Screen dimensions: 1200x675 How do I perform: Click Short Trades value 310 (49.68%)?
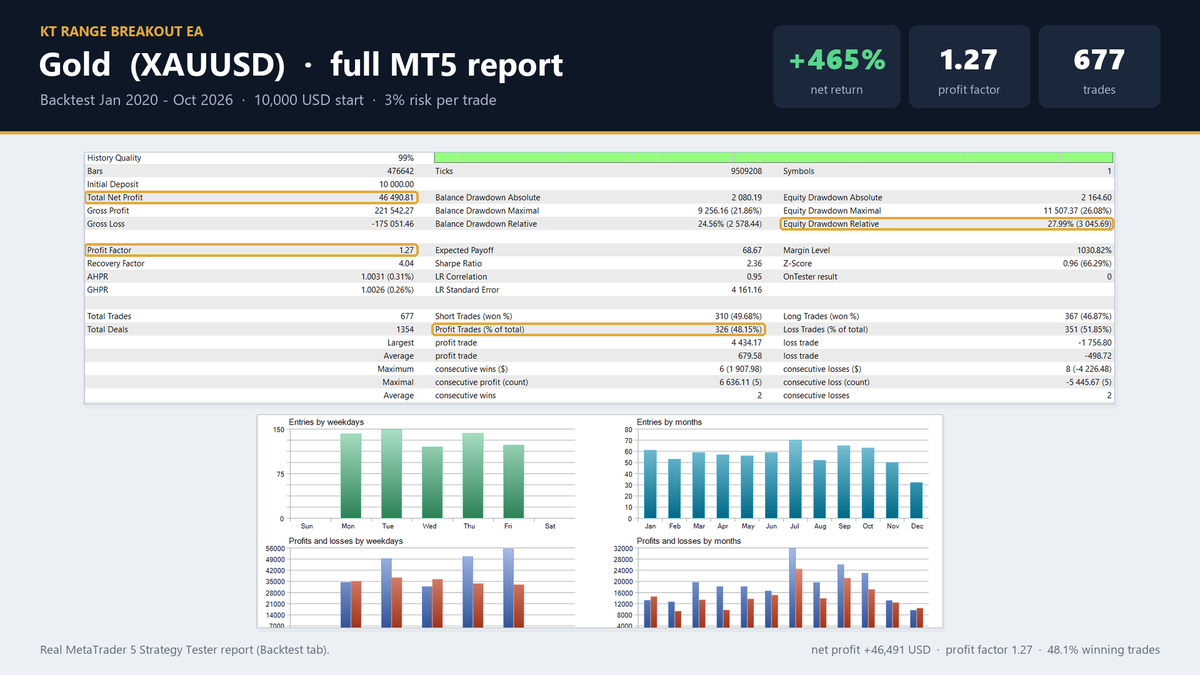click(x=739, y=316)
